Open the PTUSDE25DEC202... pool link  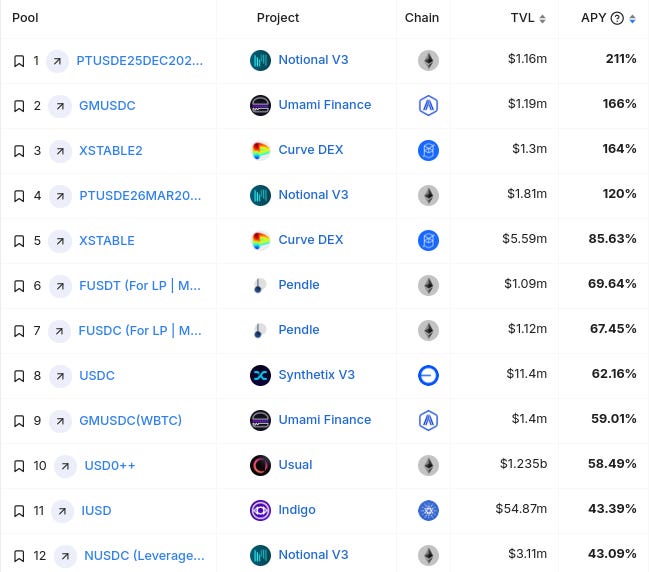139,61
